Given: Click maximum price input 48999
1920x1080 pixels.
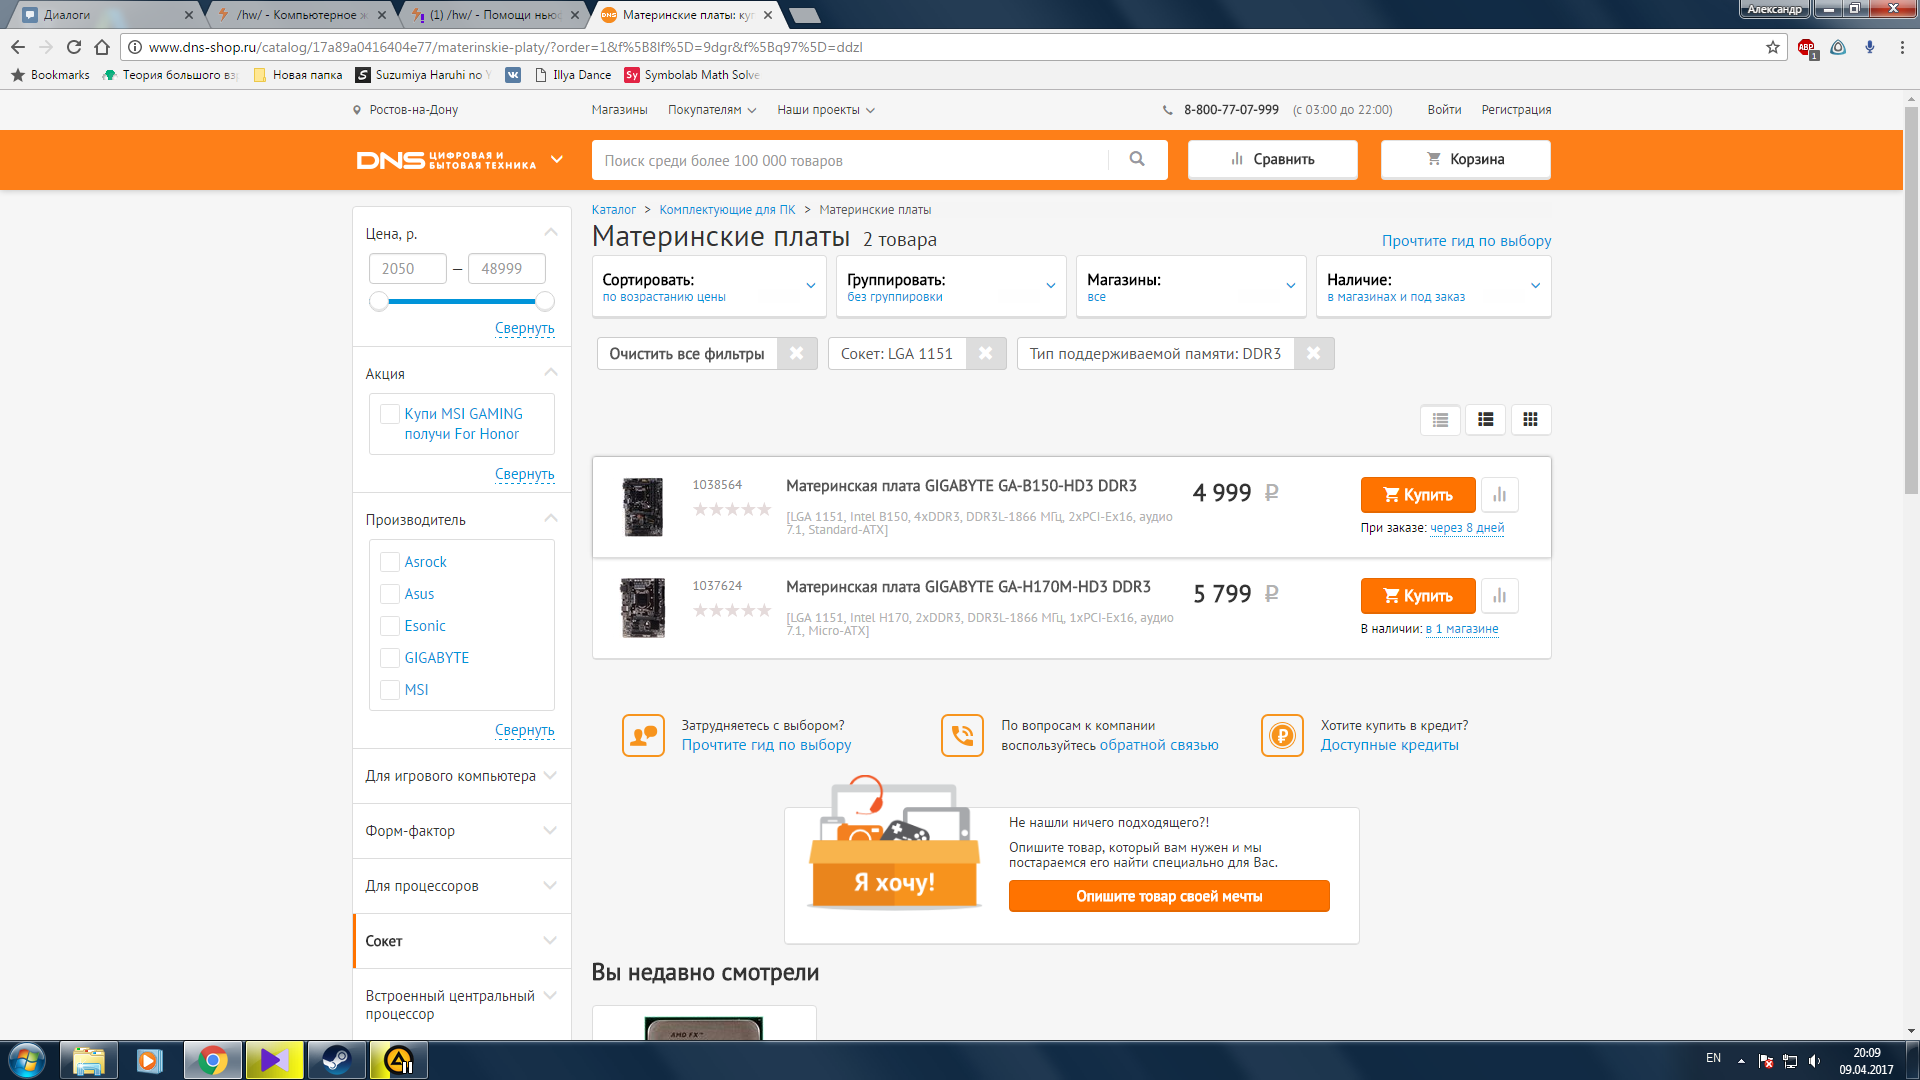Looking at the screenshot, I should (507, 268).
